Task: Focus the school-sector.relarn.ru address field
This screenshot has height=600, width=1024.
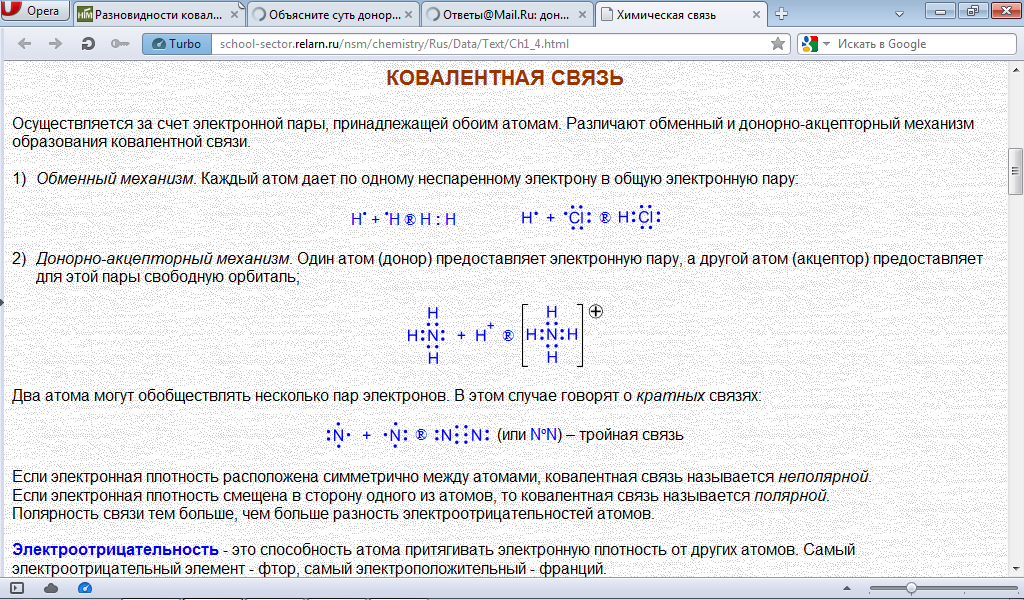Action: click(x=490, y=44)
